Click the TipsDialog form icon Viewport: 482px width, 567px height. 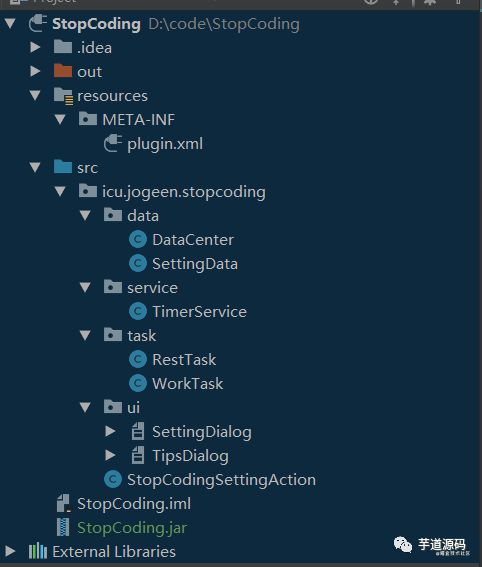138,455
